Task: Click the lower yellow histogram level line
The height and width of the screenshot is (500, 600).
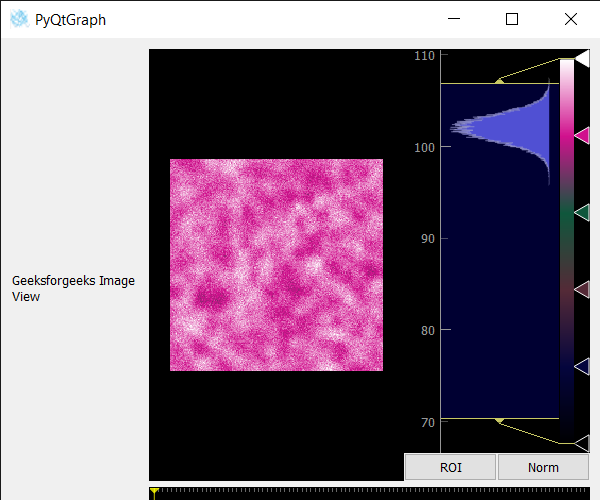Action: click(x=500, y=419)
